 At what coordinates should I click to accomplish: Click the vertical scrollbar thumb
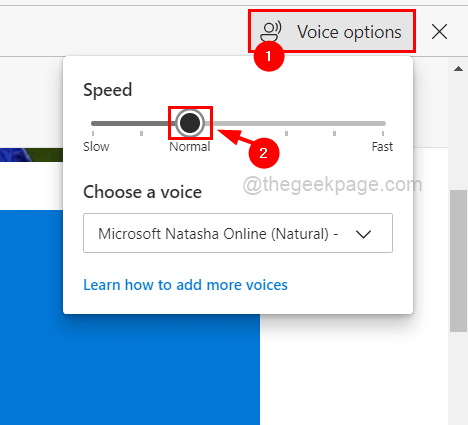pyautogui.click(x=458, y=261)
